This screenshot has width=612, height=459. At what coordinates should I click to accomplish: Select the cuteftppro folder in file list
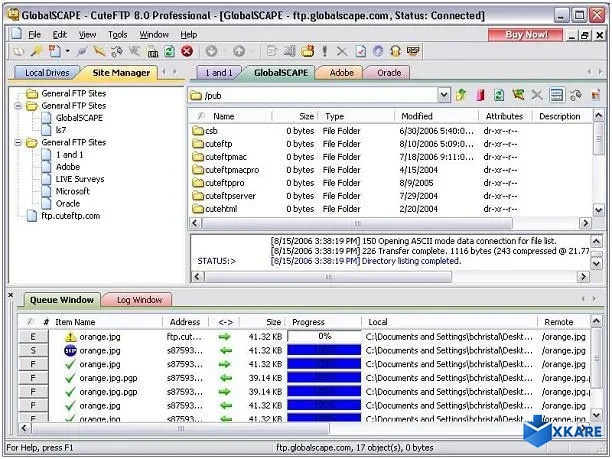[225, 183]
